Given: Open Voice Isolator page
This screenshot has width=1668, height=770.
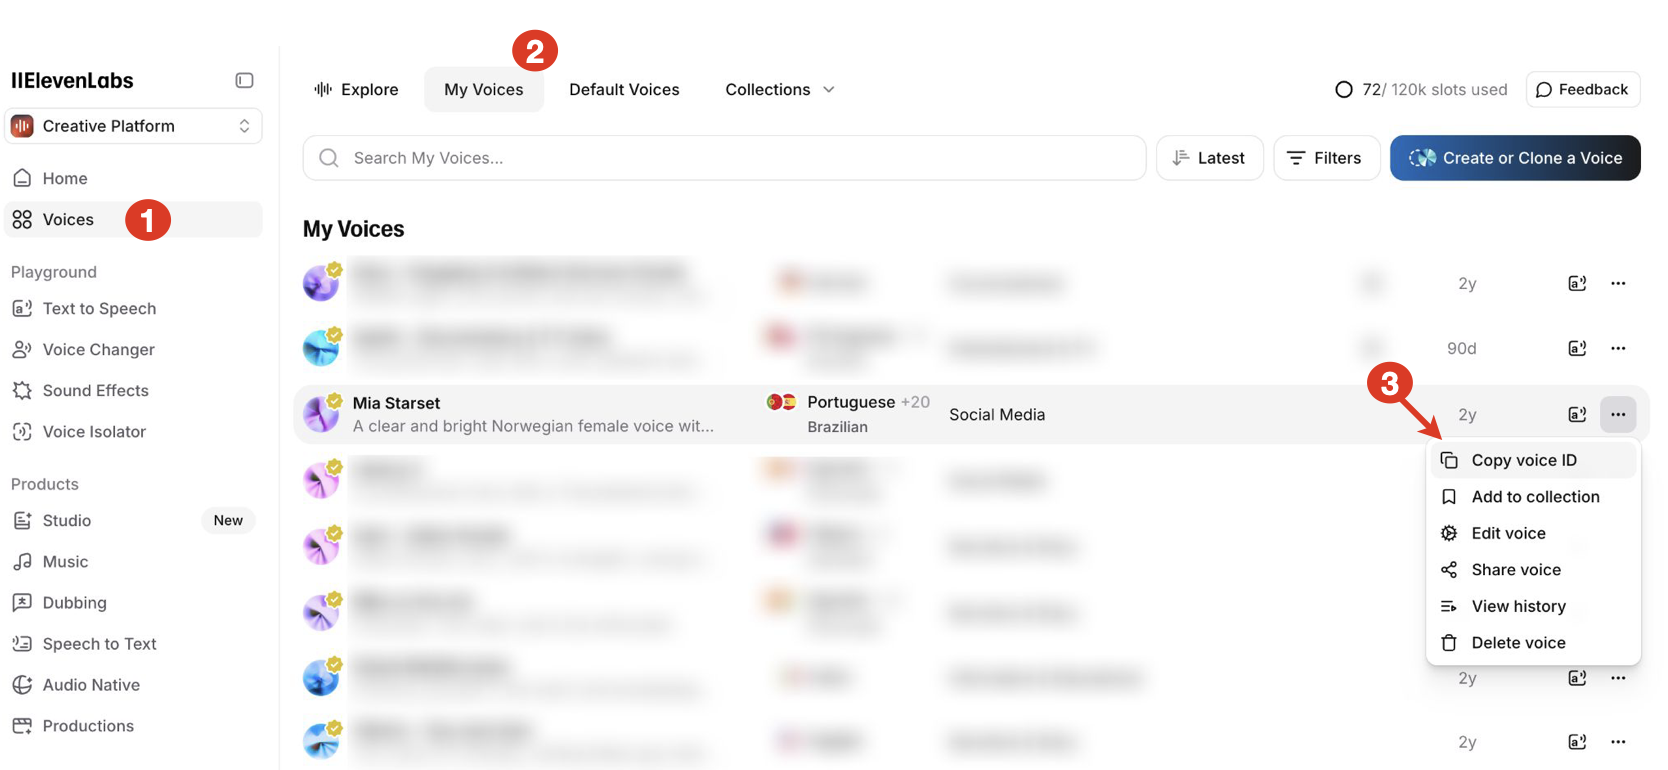Looking at the screenshot, I should click(133, 431).
